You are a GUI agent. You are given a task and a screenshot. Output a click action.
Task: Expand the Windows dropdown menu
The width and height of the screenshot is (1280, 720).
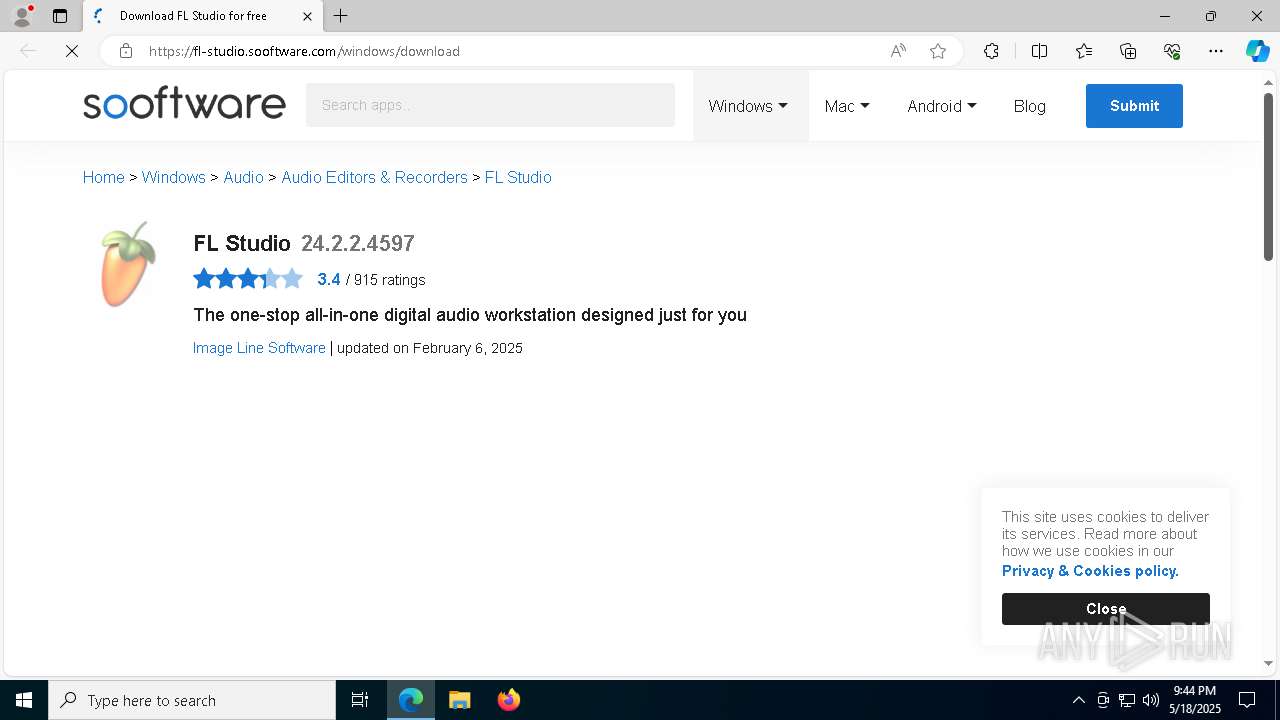pyautogui.click(x=748, y=106)
